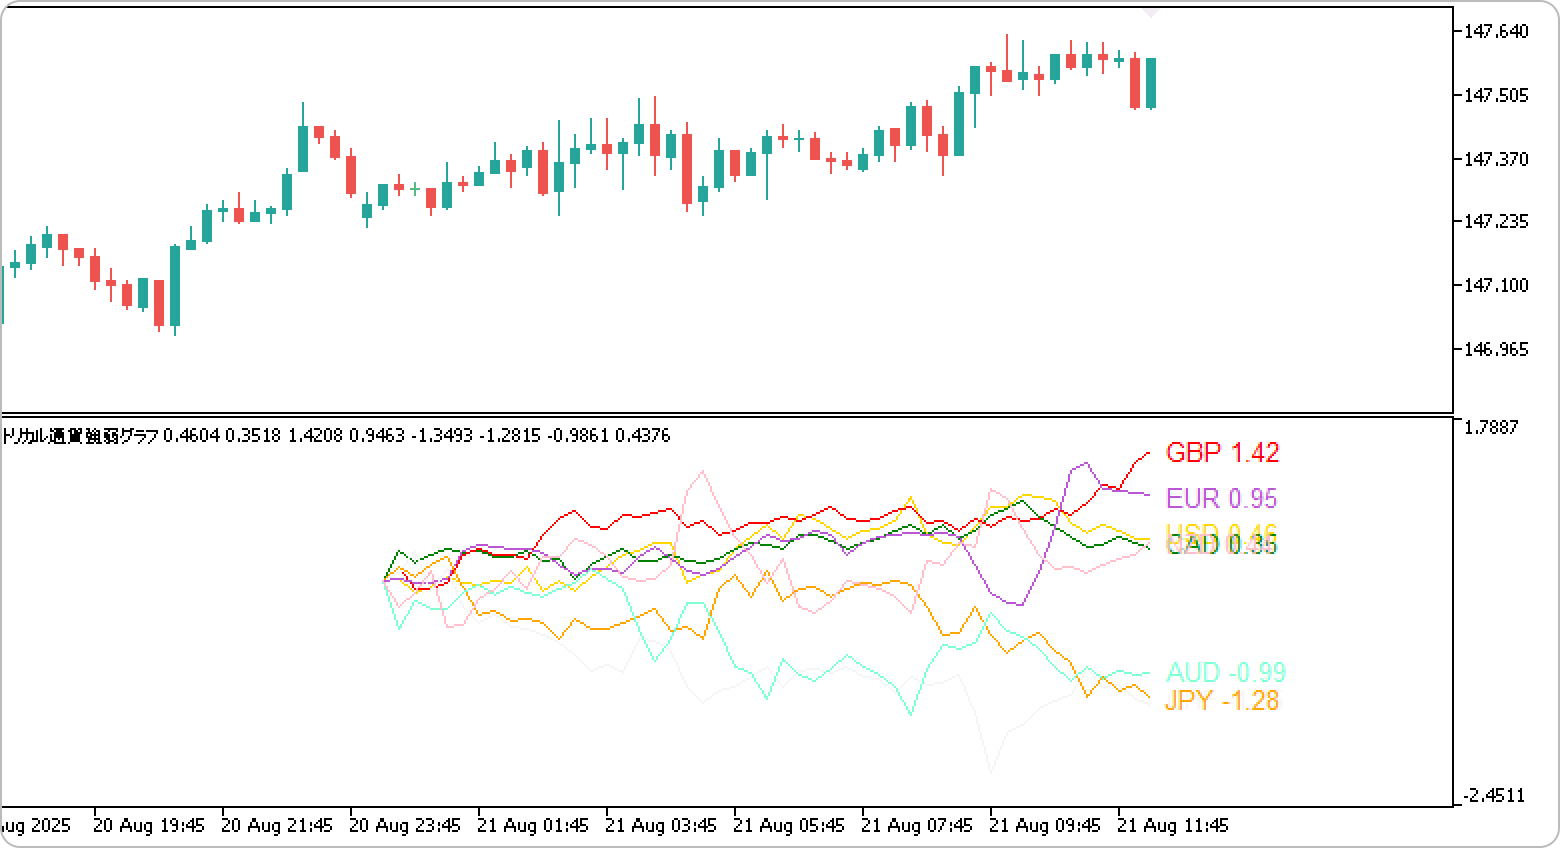Select the JPY -1.28 label
The image size is (1560, 848).
click(1221, 701)
